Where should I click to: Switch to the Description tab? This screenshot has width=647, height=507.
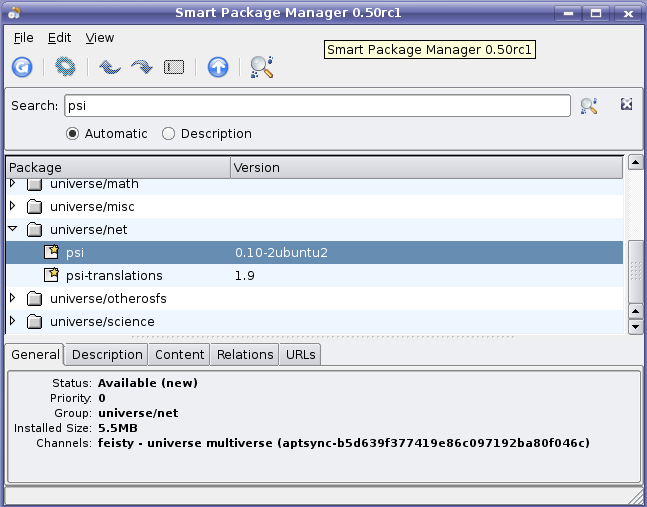(x=107, y=355)
